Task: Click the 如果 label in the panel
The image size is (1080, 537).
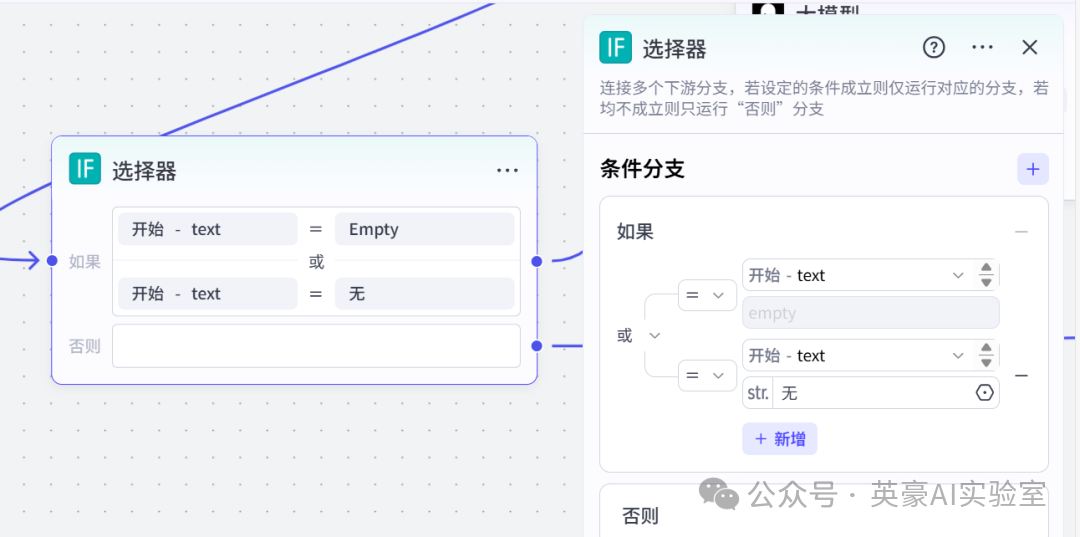Action: (x=635, y=232)
